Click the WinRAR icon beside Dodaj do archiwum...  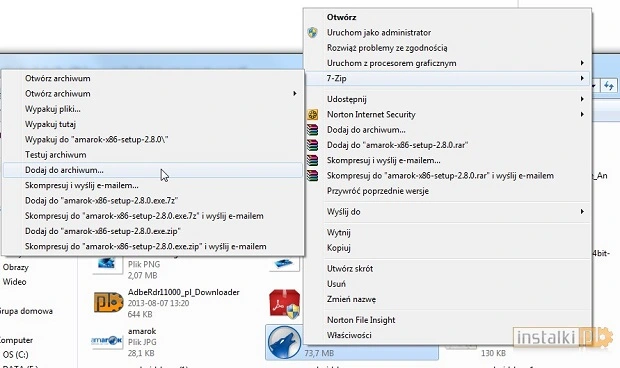312,130
